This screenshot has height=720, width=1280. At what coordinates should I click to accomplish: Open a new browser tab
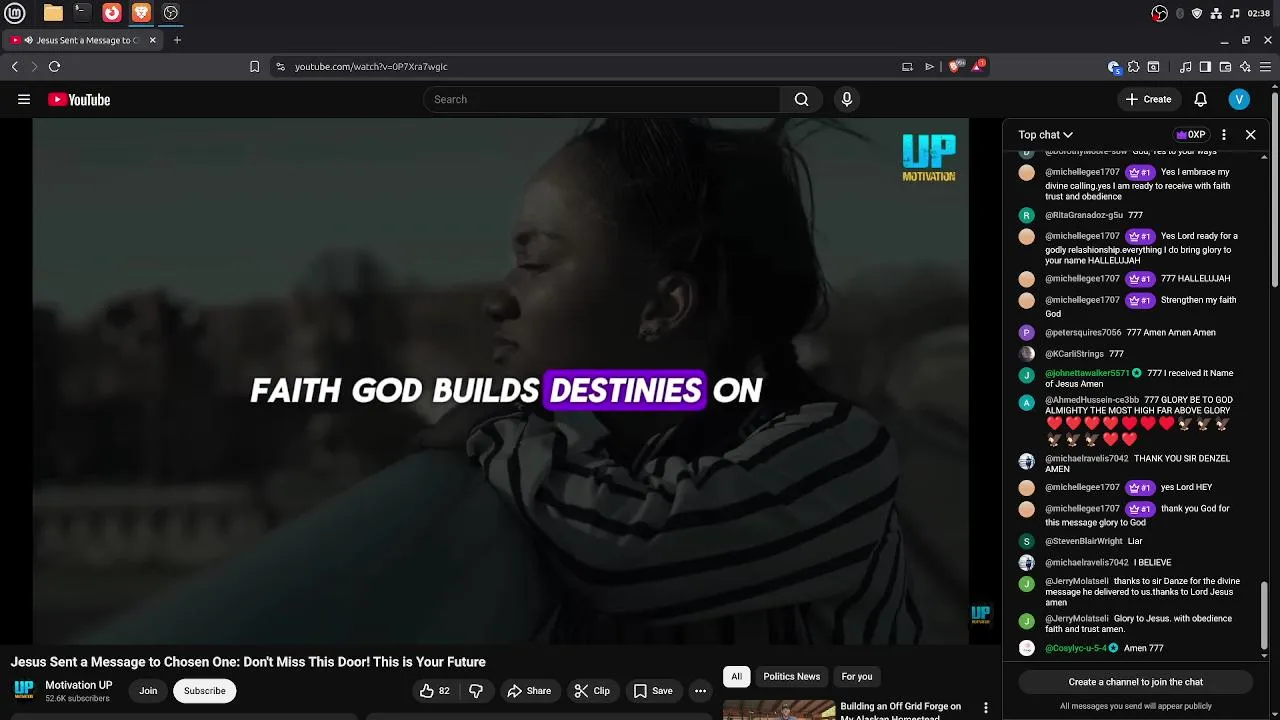pos(177,40)
